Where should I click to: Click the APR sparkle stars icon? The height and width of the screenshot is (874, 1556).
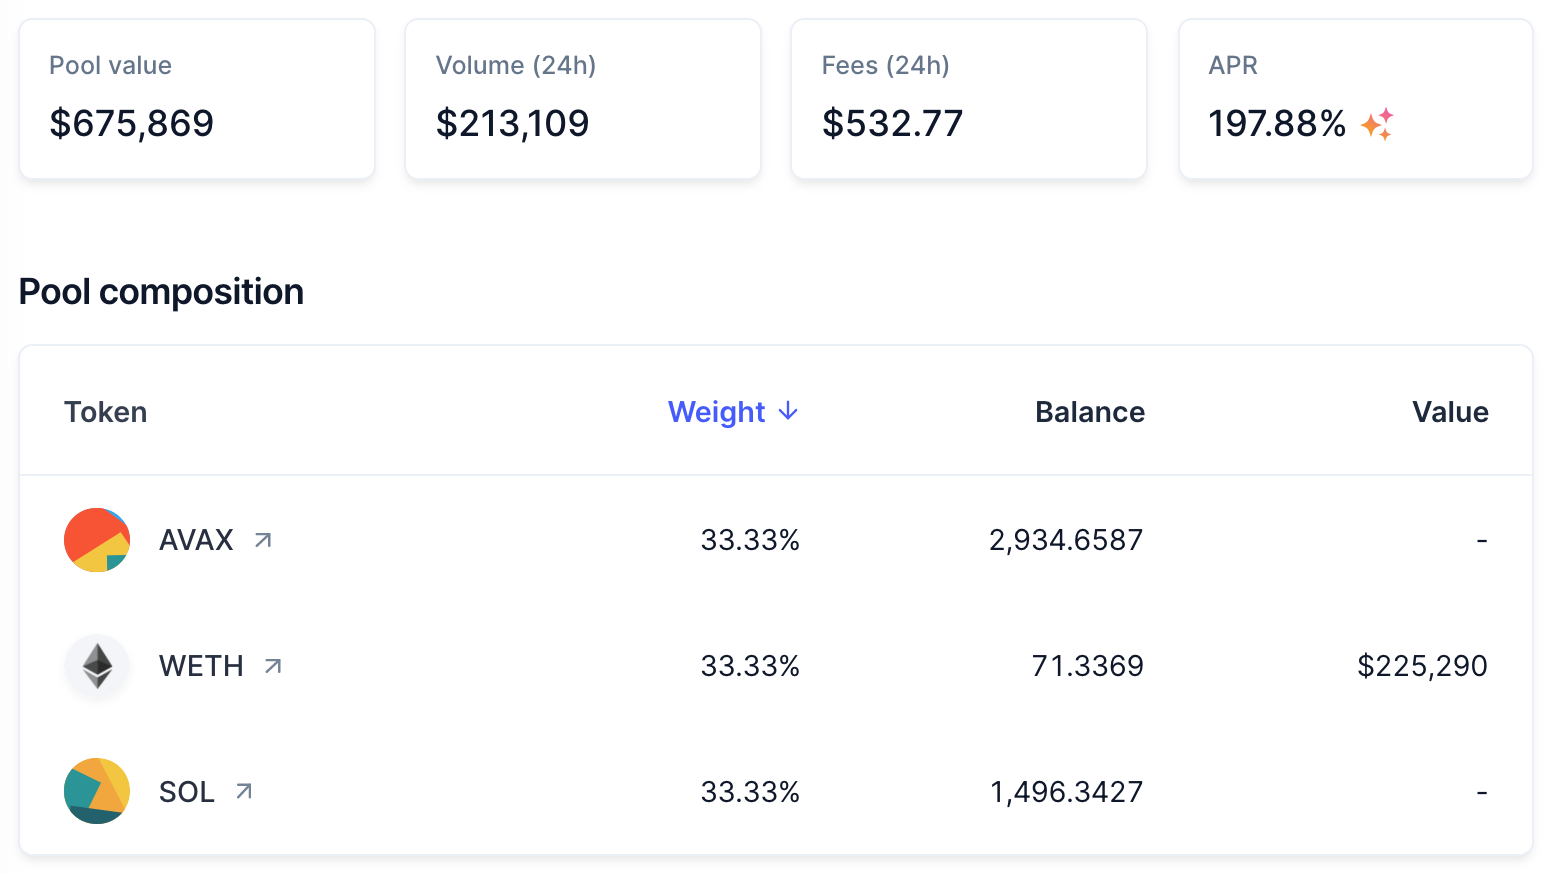(1377, 124)
